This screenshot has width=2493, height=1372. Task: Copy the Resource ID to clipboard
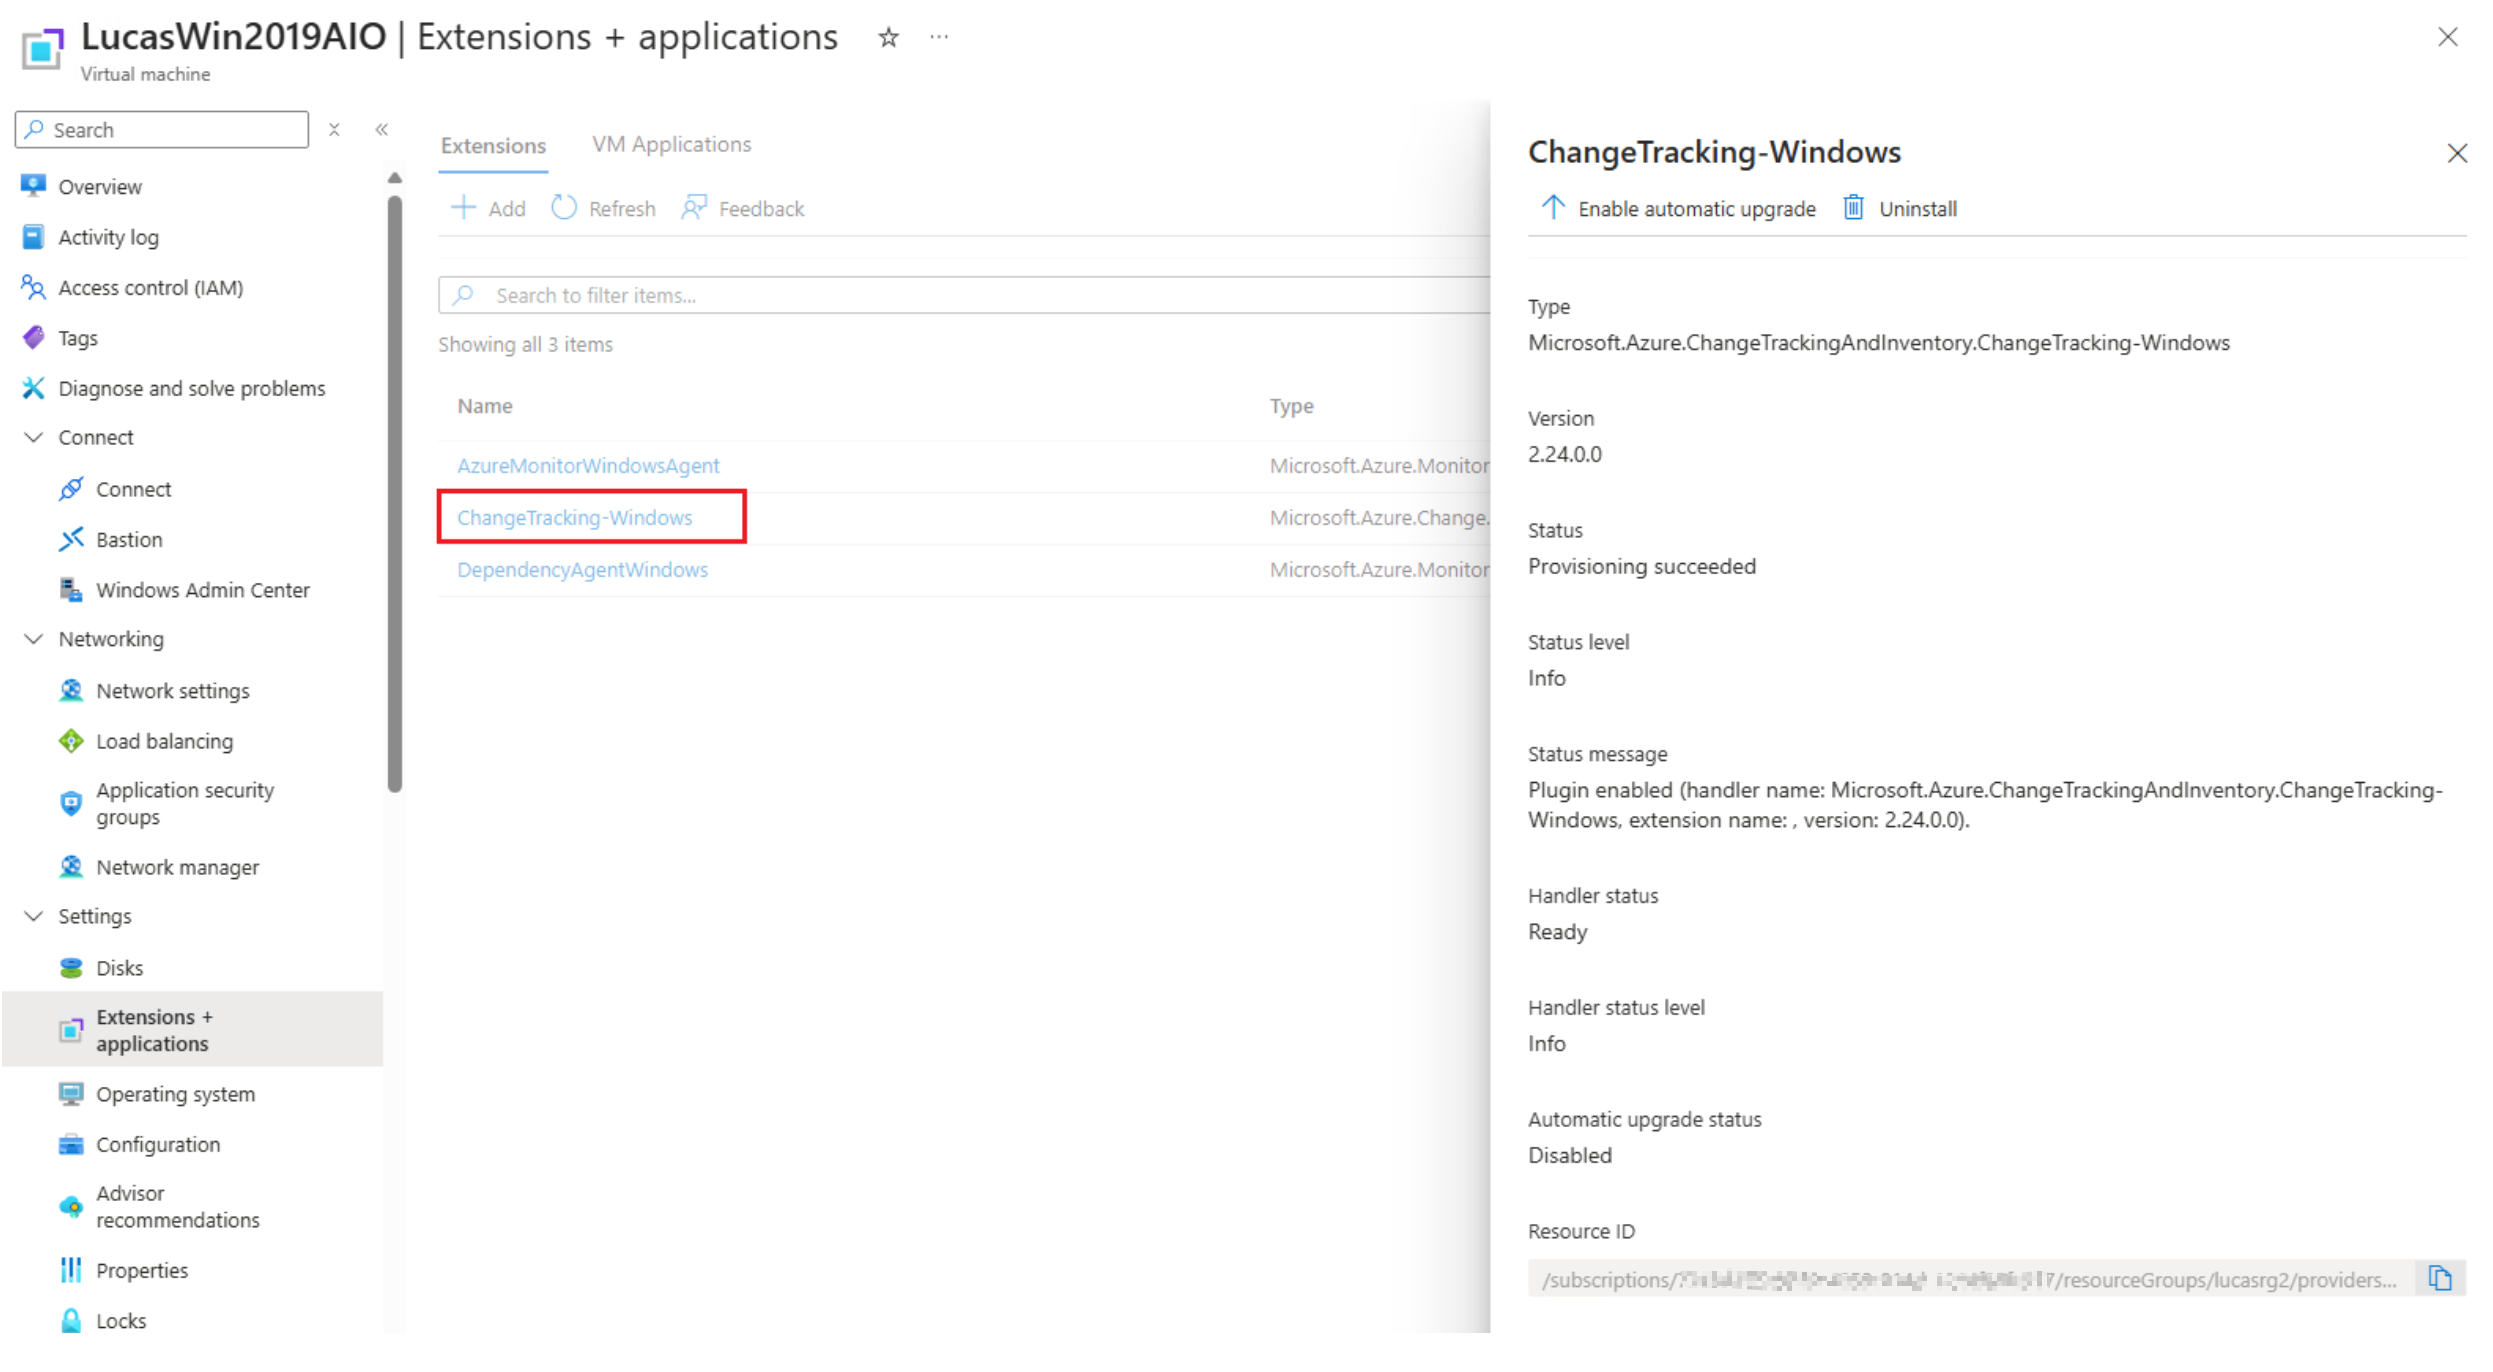[2439, 1279]
